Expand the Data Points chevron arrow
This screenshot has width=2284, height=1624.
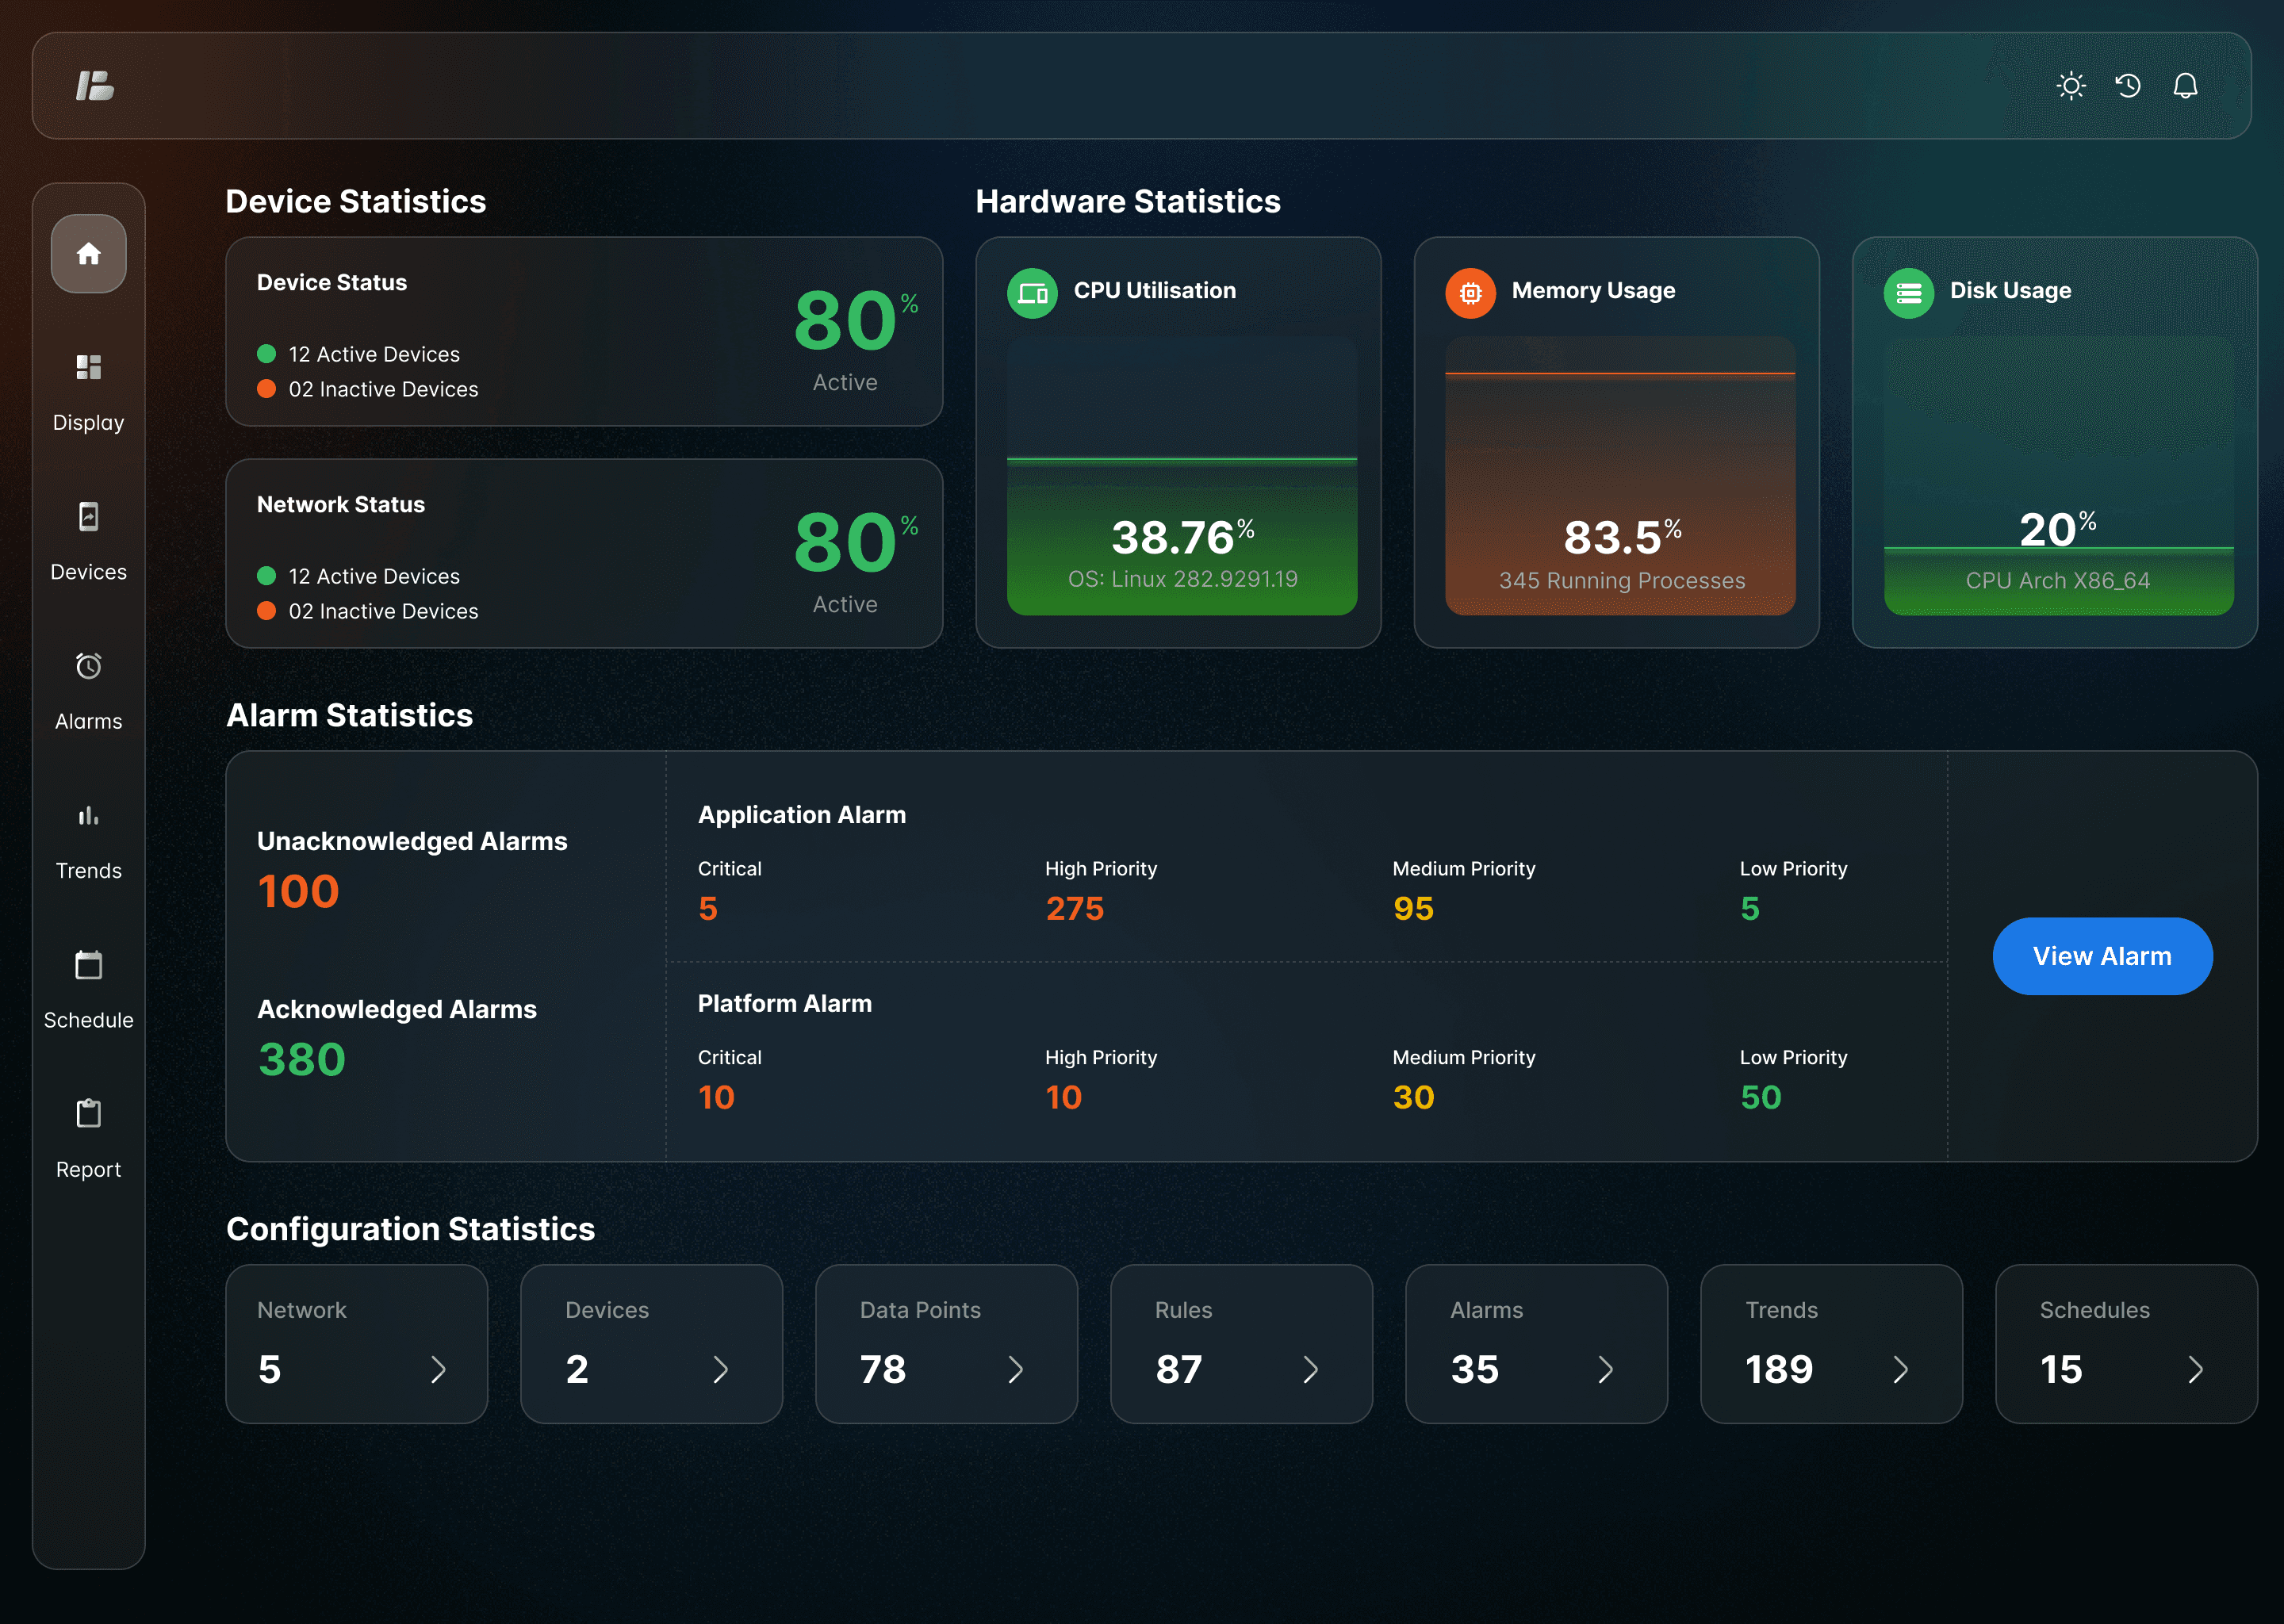(1015, 1369)
